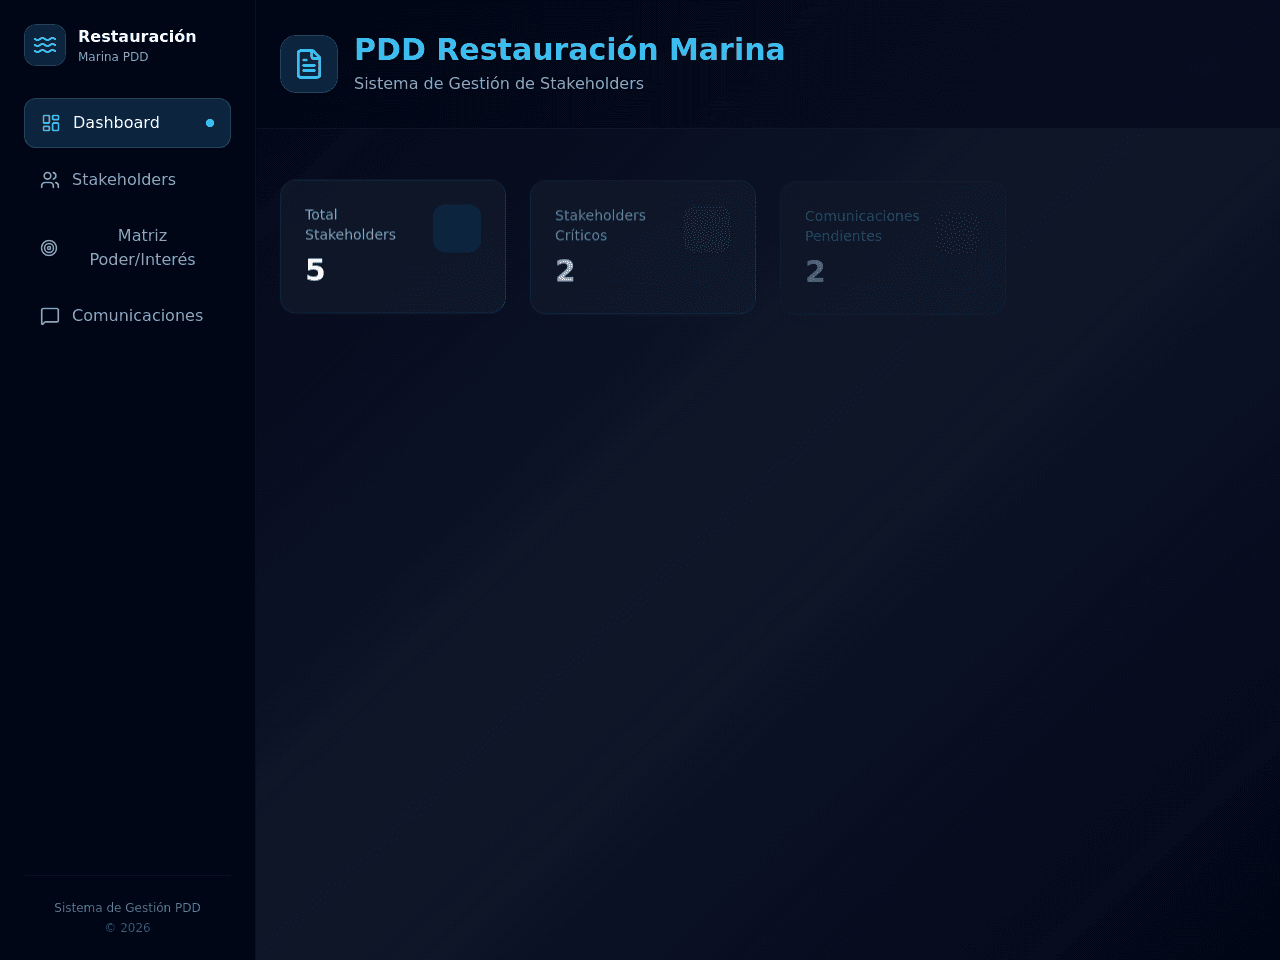
Task: Click the value 2 under Stakeholders Críticos
Action: tap(565, 271)
